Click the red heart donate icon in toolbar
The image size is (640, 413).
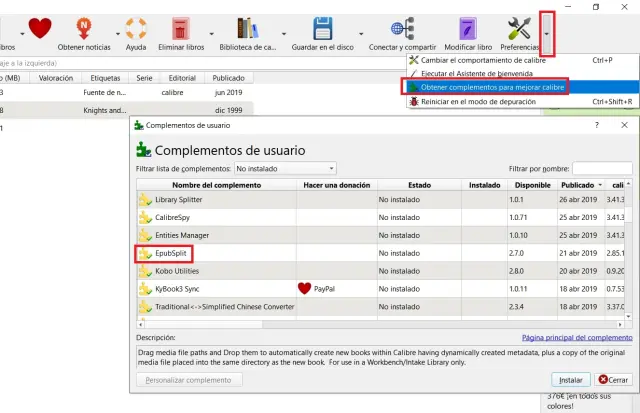coord(40,26)
